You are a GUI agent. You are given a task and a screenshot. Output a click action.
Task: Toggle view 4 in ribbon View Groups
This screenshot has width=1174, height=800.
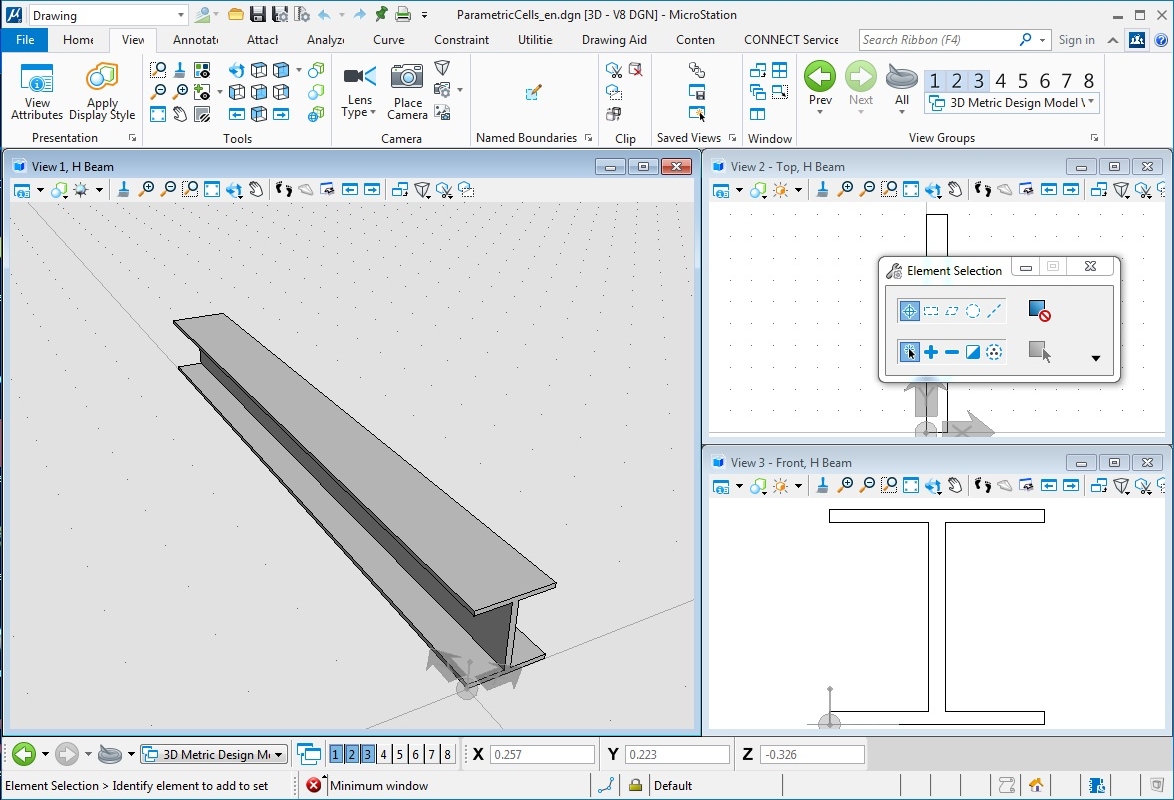(x=1000, y=80)
